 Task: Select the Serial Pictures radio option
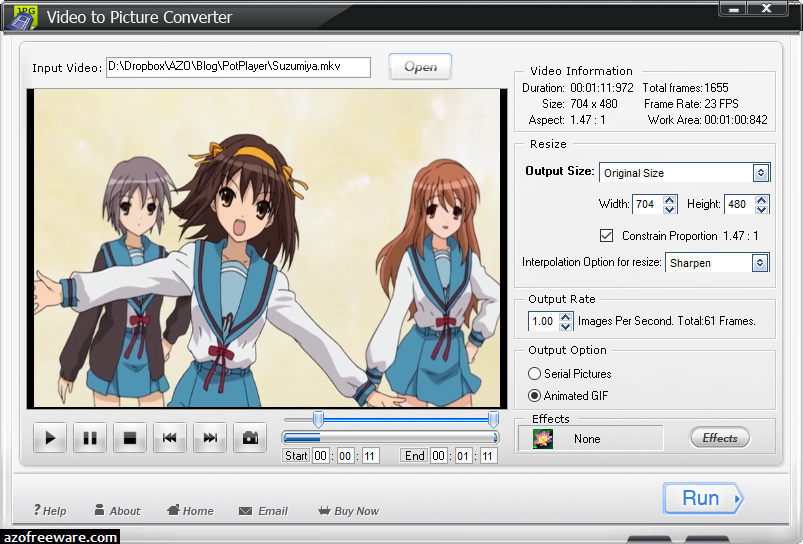point(534,373)
